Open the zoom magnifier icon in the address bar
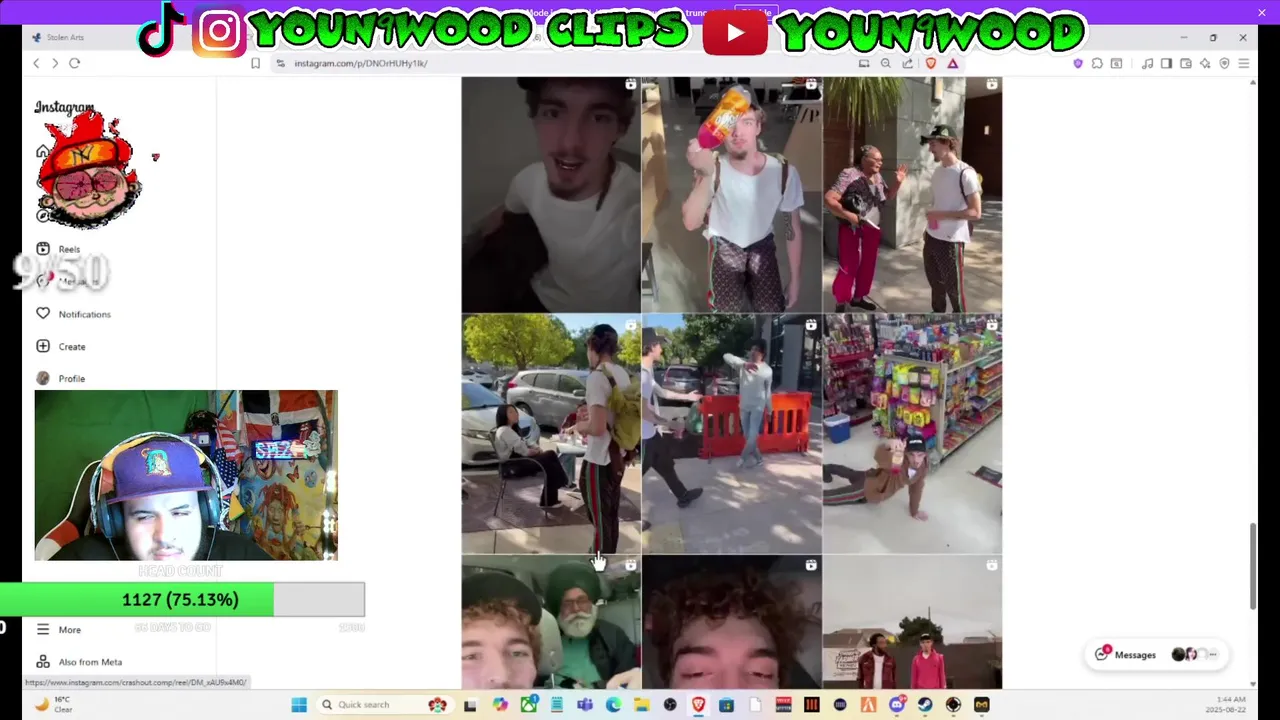 [x=885, y=63]
